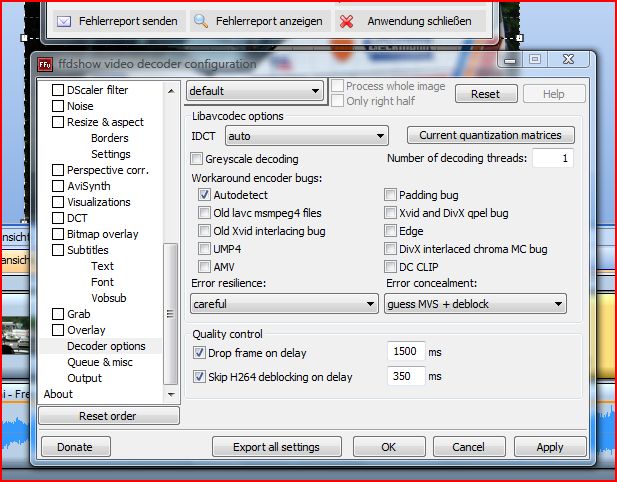Enable the Noise filter checkbox

58,106
